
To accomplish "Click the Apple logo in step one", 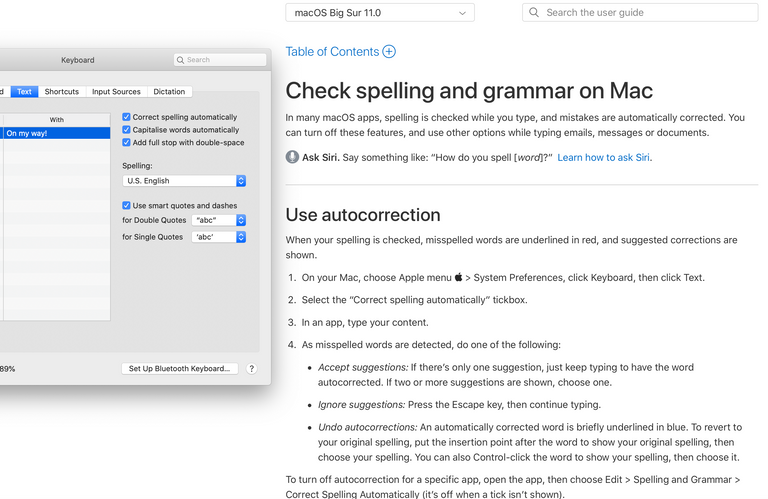I will [458, 277].
